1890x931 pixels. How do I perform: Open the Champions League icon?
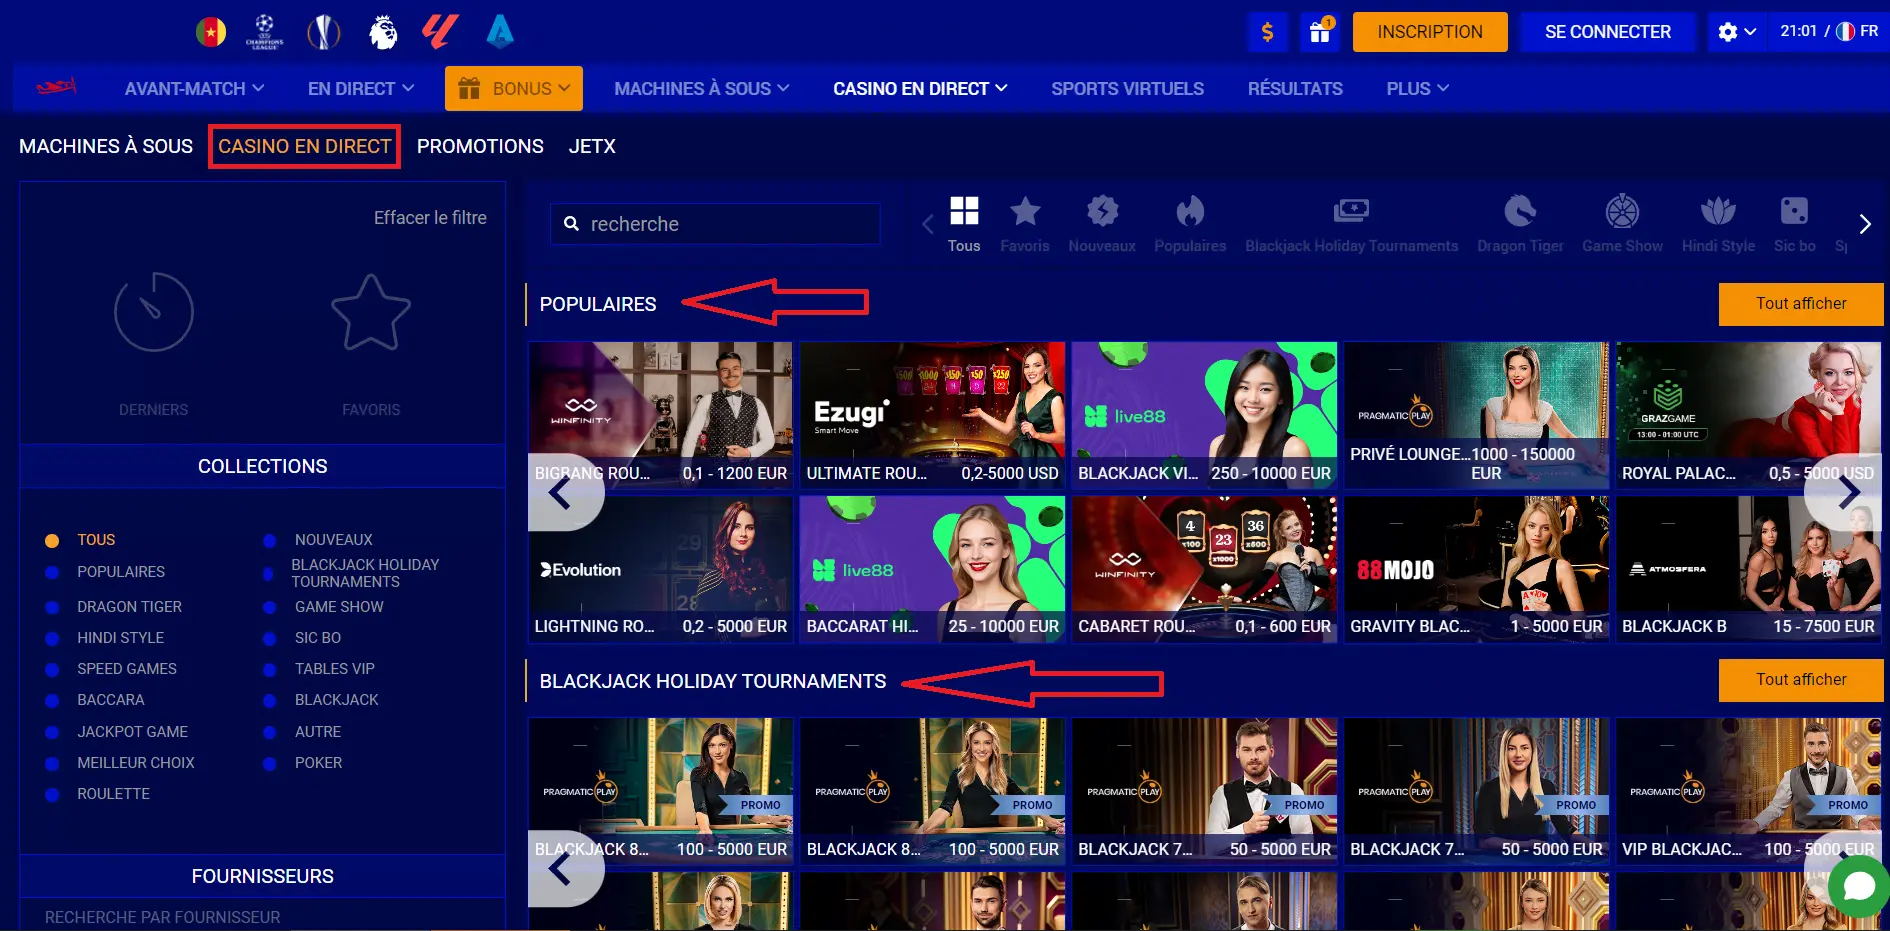(264, 32)
